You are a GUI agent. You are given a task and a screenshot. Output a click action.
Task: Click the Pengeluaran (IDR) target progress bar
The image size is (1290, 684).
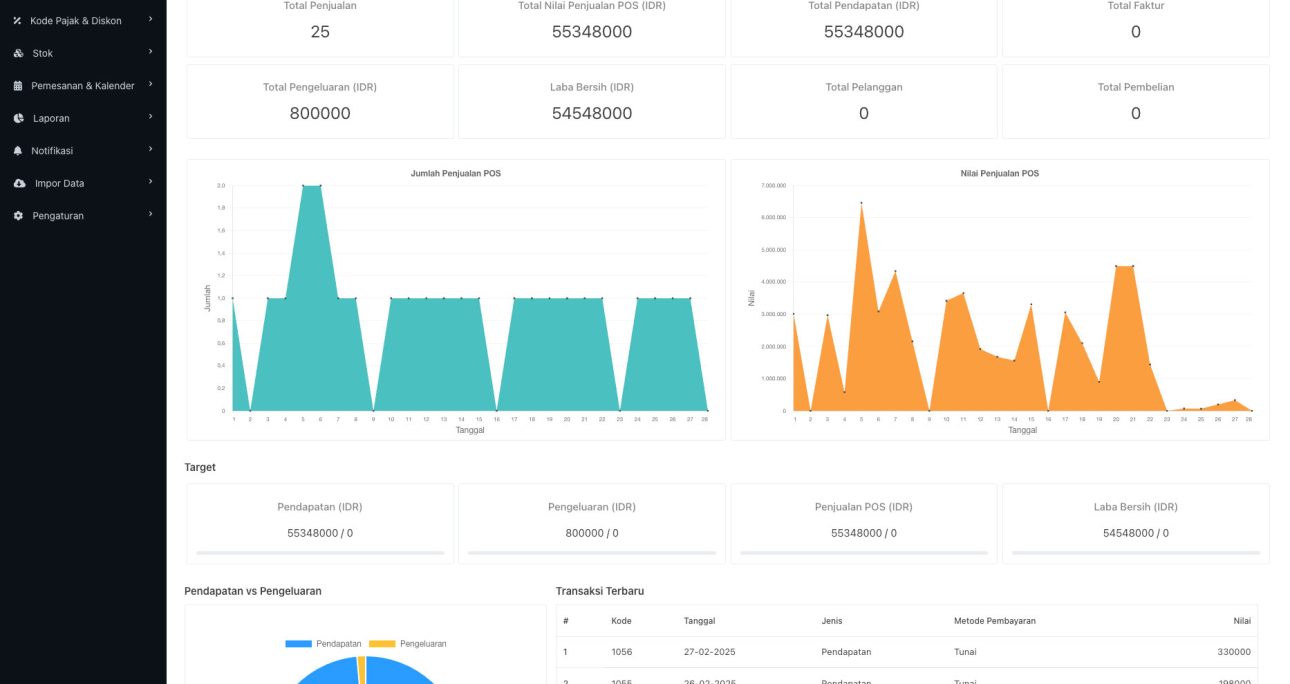point(592,552)
